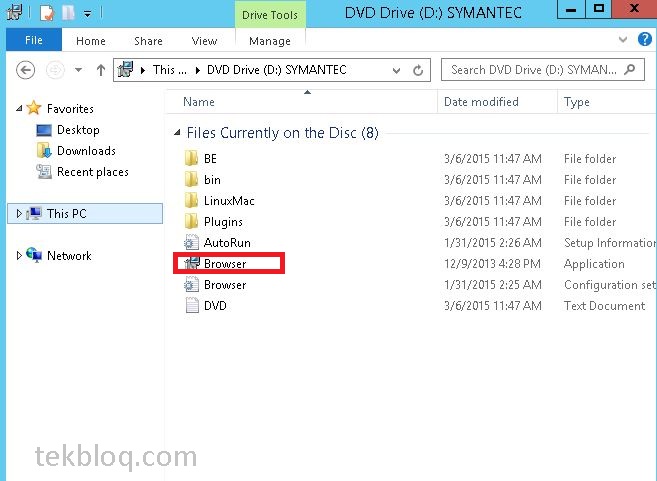Click the This PC computer icon
This screenshot has height=481, width=657.
click(x=34, y=213)
